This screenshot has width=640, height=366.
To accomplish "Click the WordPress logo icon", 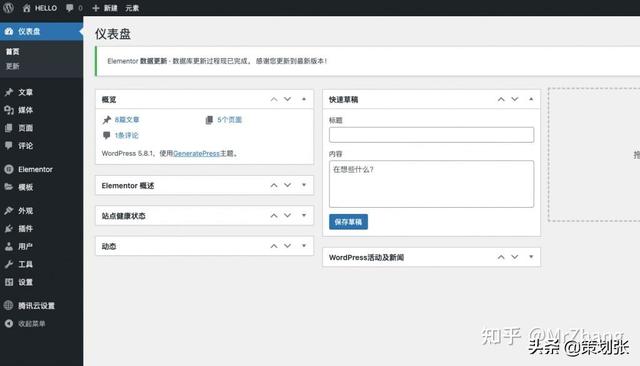I will click(9, 8).
